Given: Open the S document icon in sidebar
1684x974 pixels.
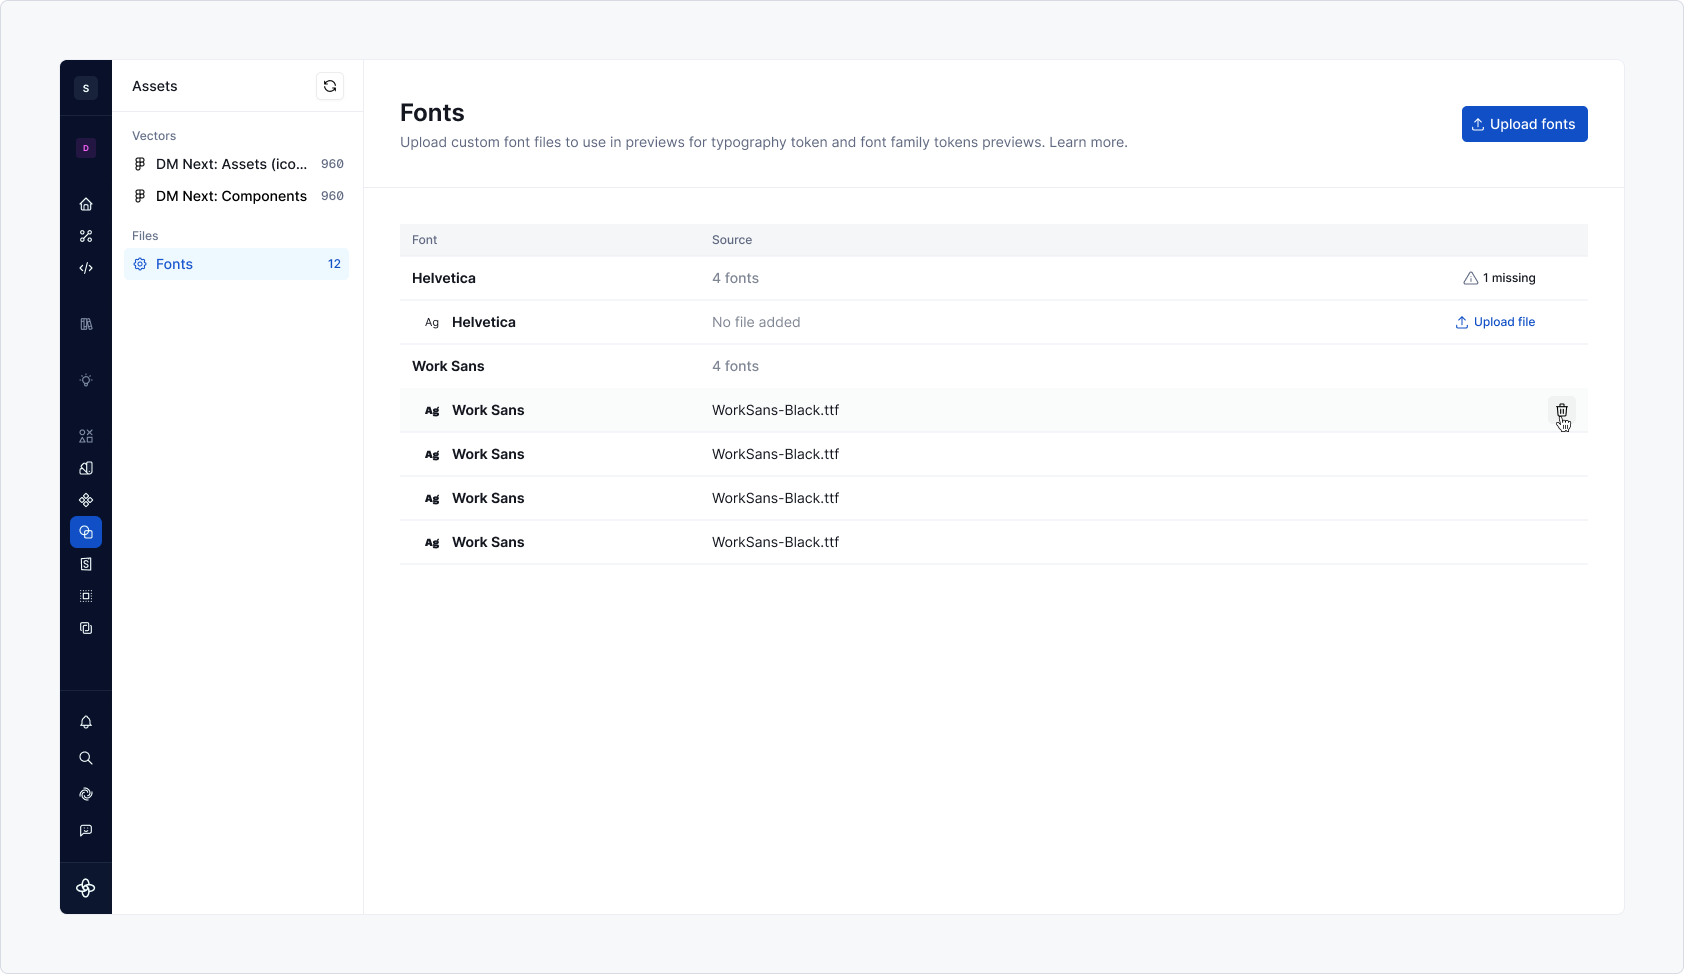Looking at the screenshot, I should click(86, 564).
